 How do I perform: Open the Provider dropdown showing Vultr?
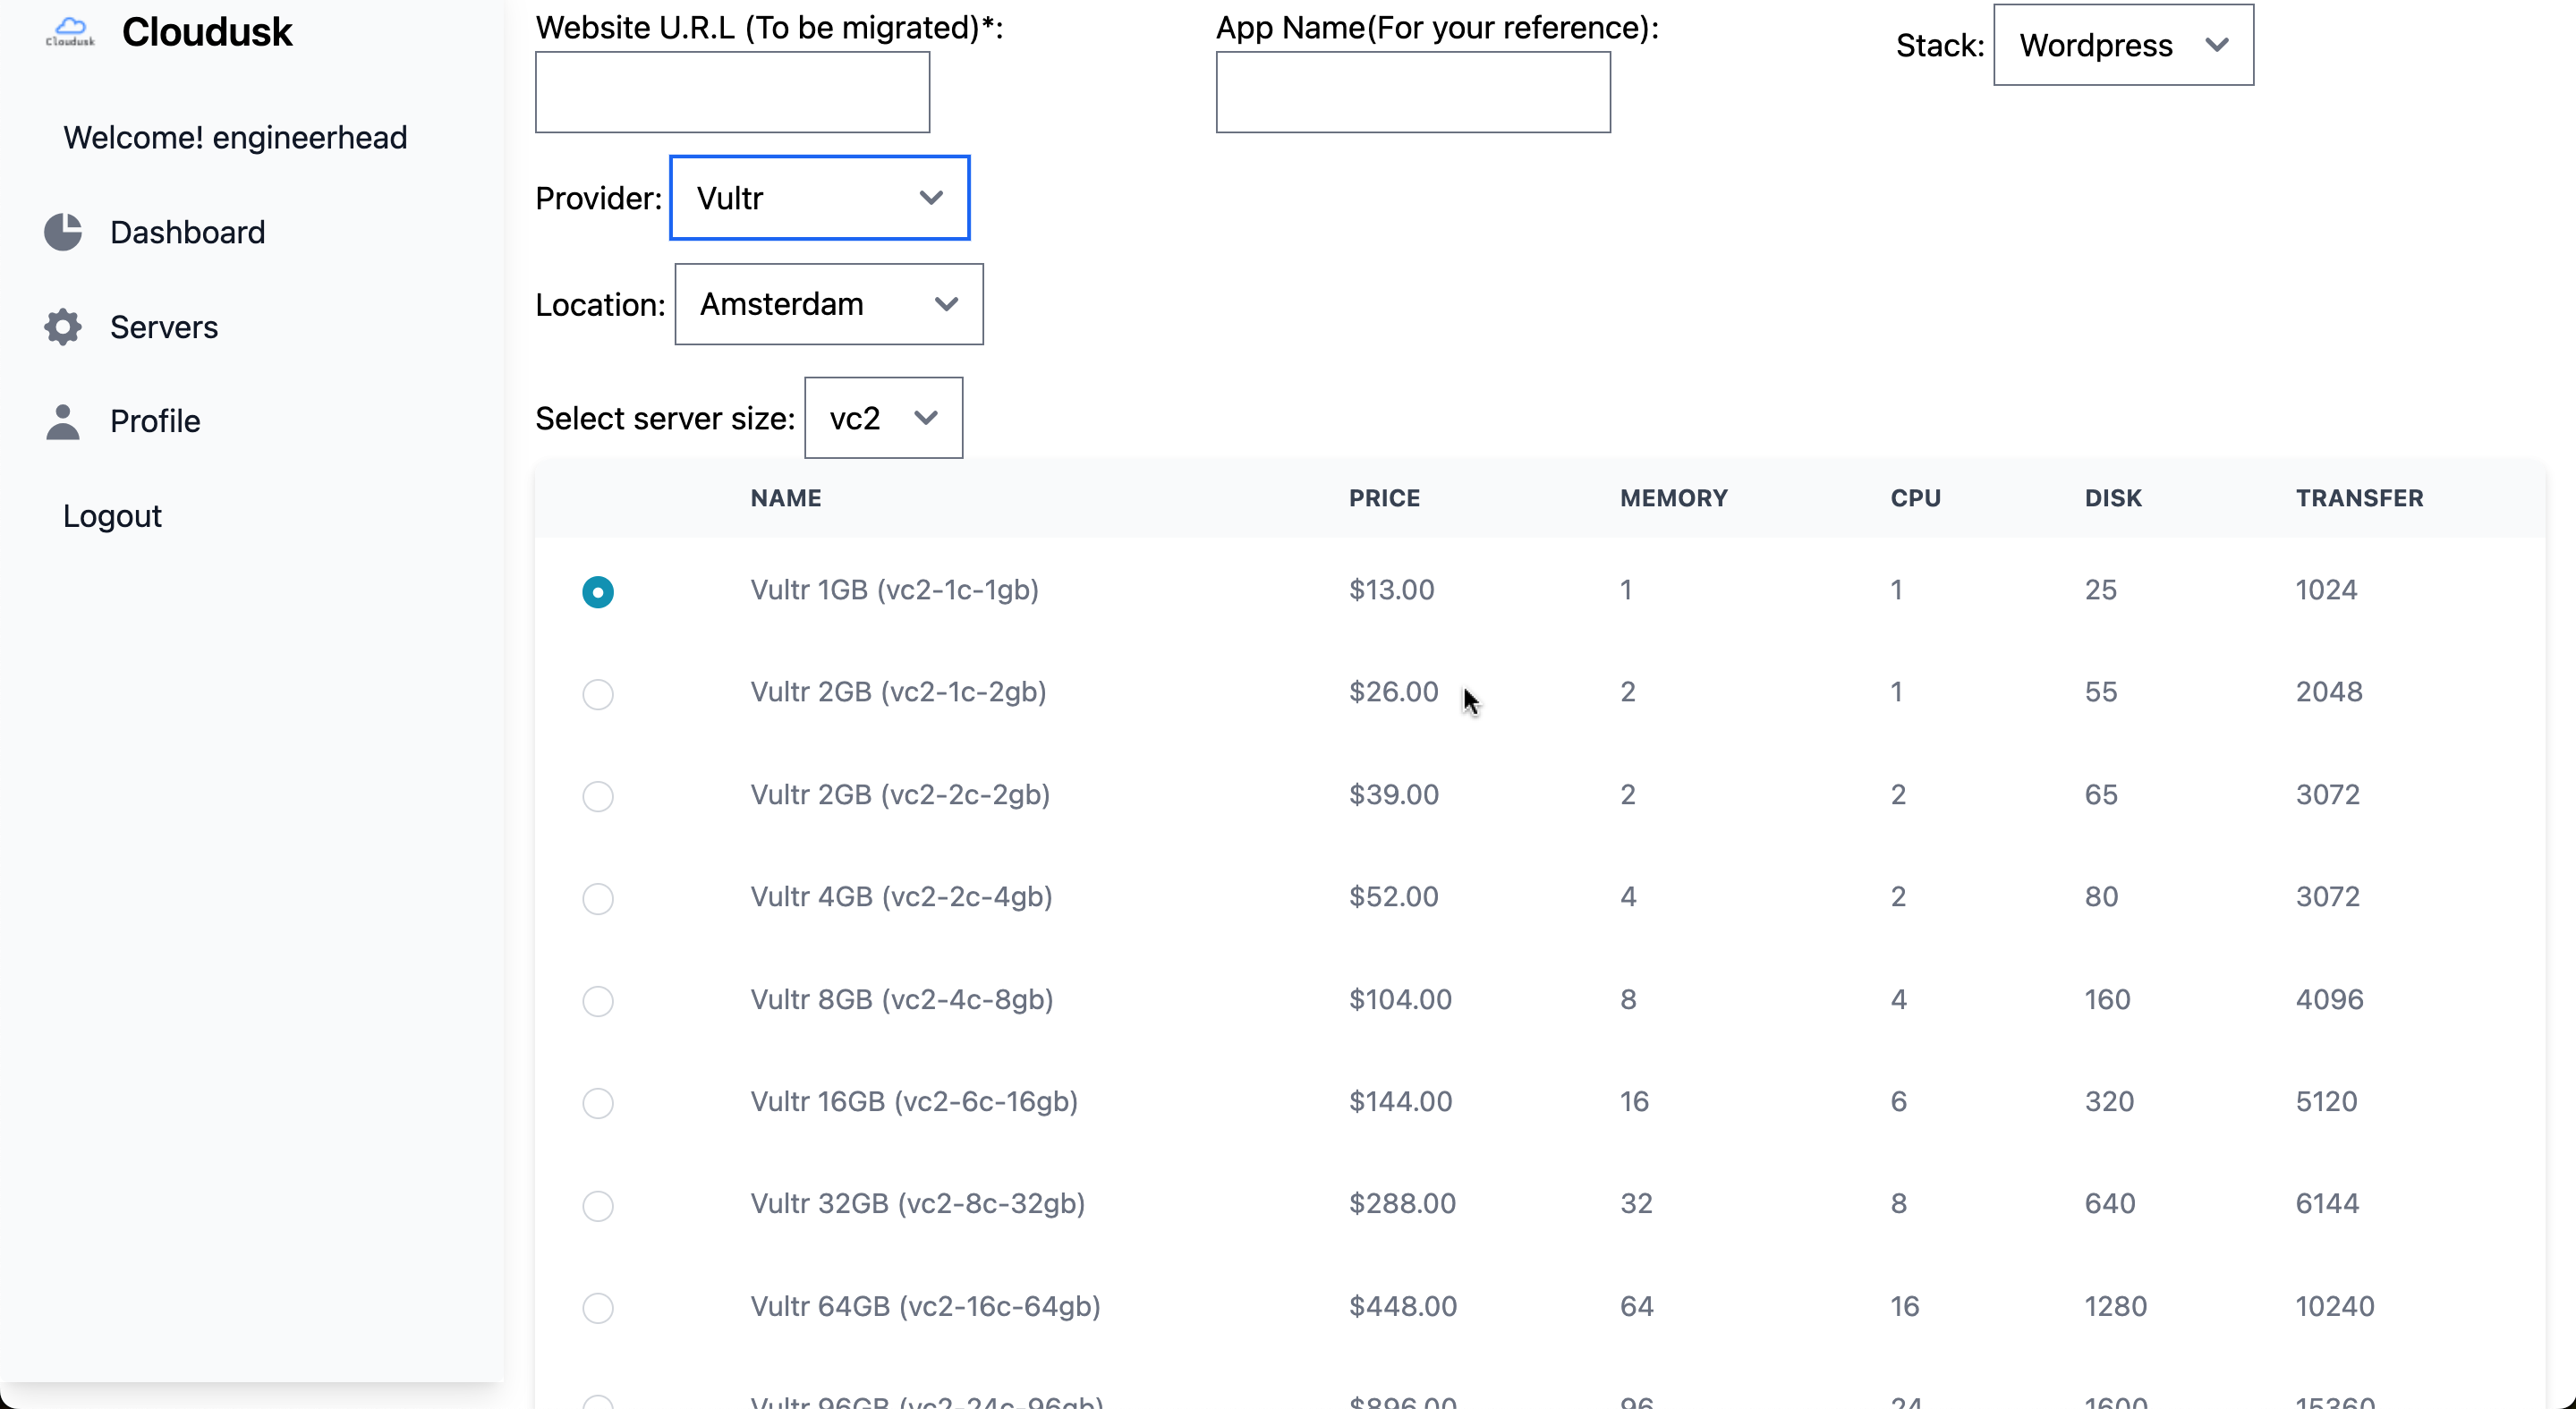819,198
